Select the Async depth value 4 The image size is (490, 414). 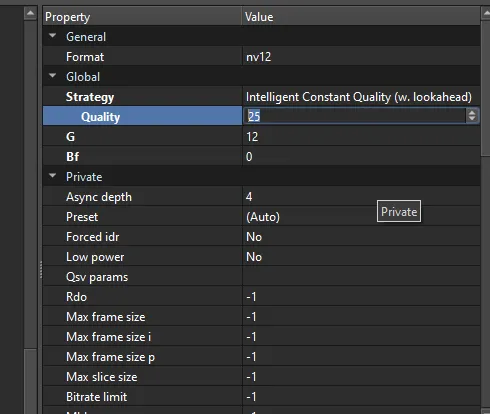361,197
